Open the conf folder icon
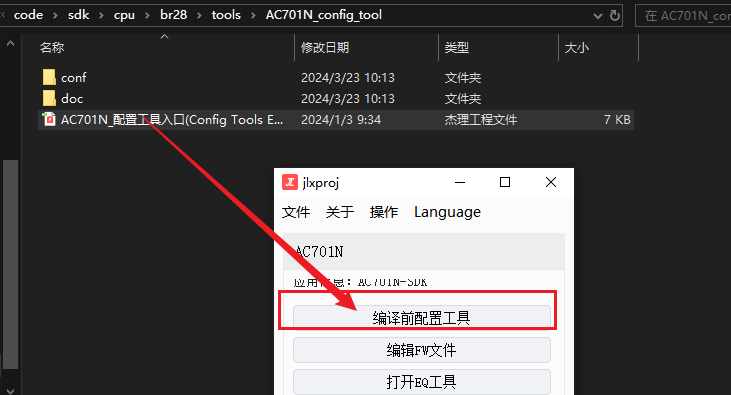The width and height of the screenshot is (731, 395). (49, 77)
